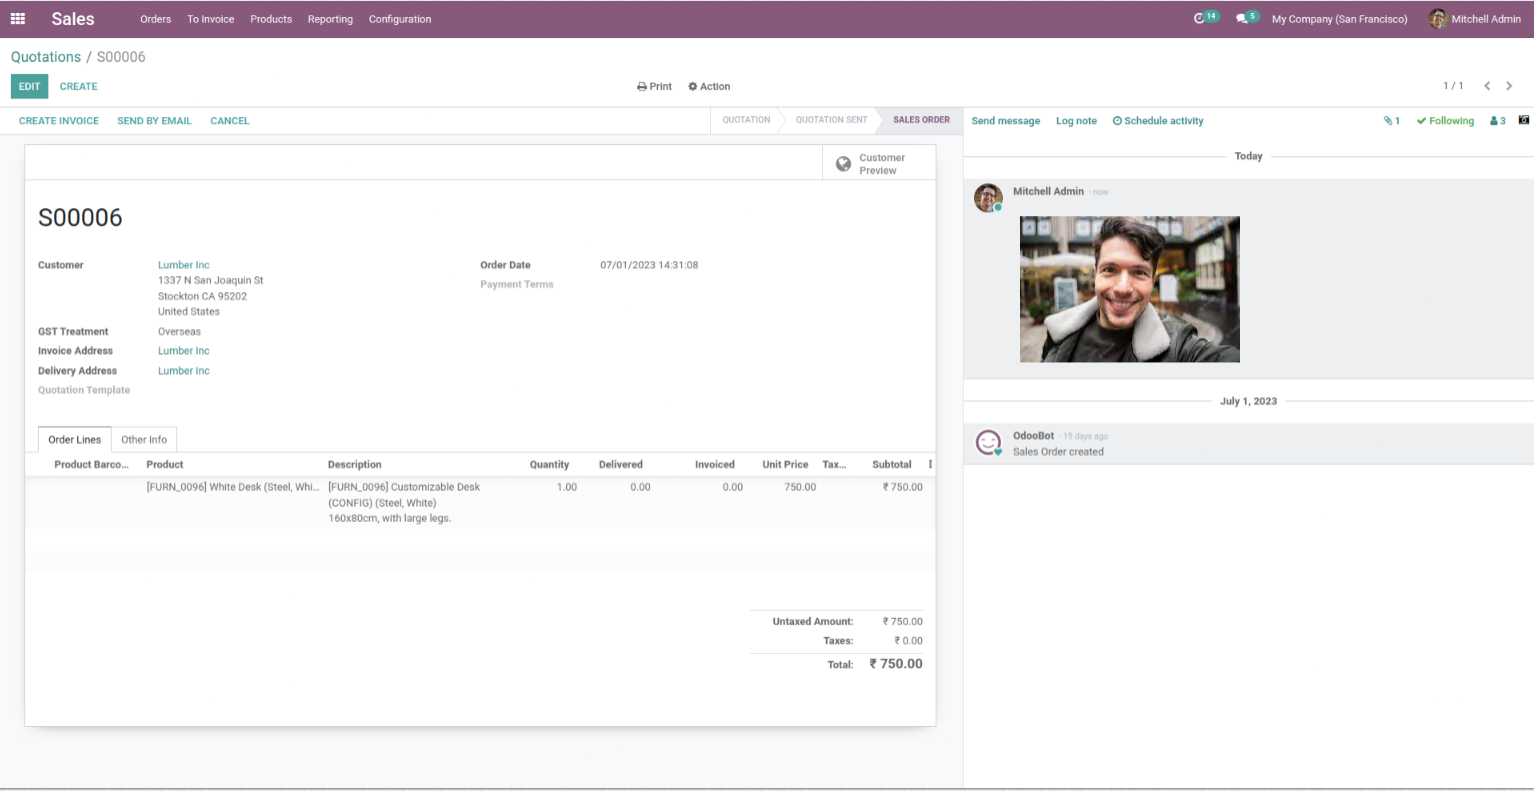The height and width of the screenshot is (791, 1534).
Task: Open the apps grid menu
Action: (18, 19)
